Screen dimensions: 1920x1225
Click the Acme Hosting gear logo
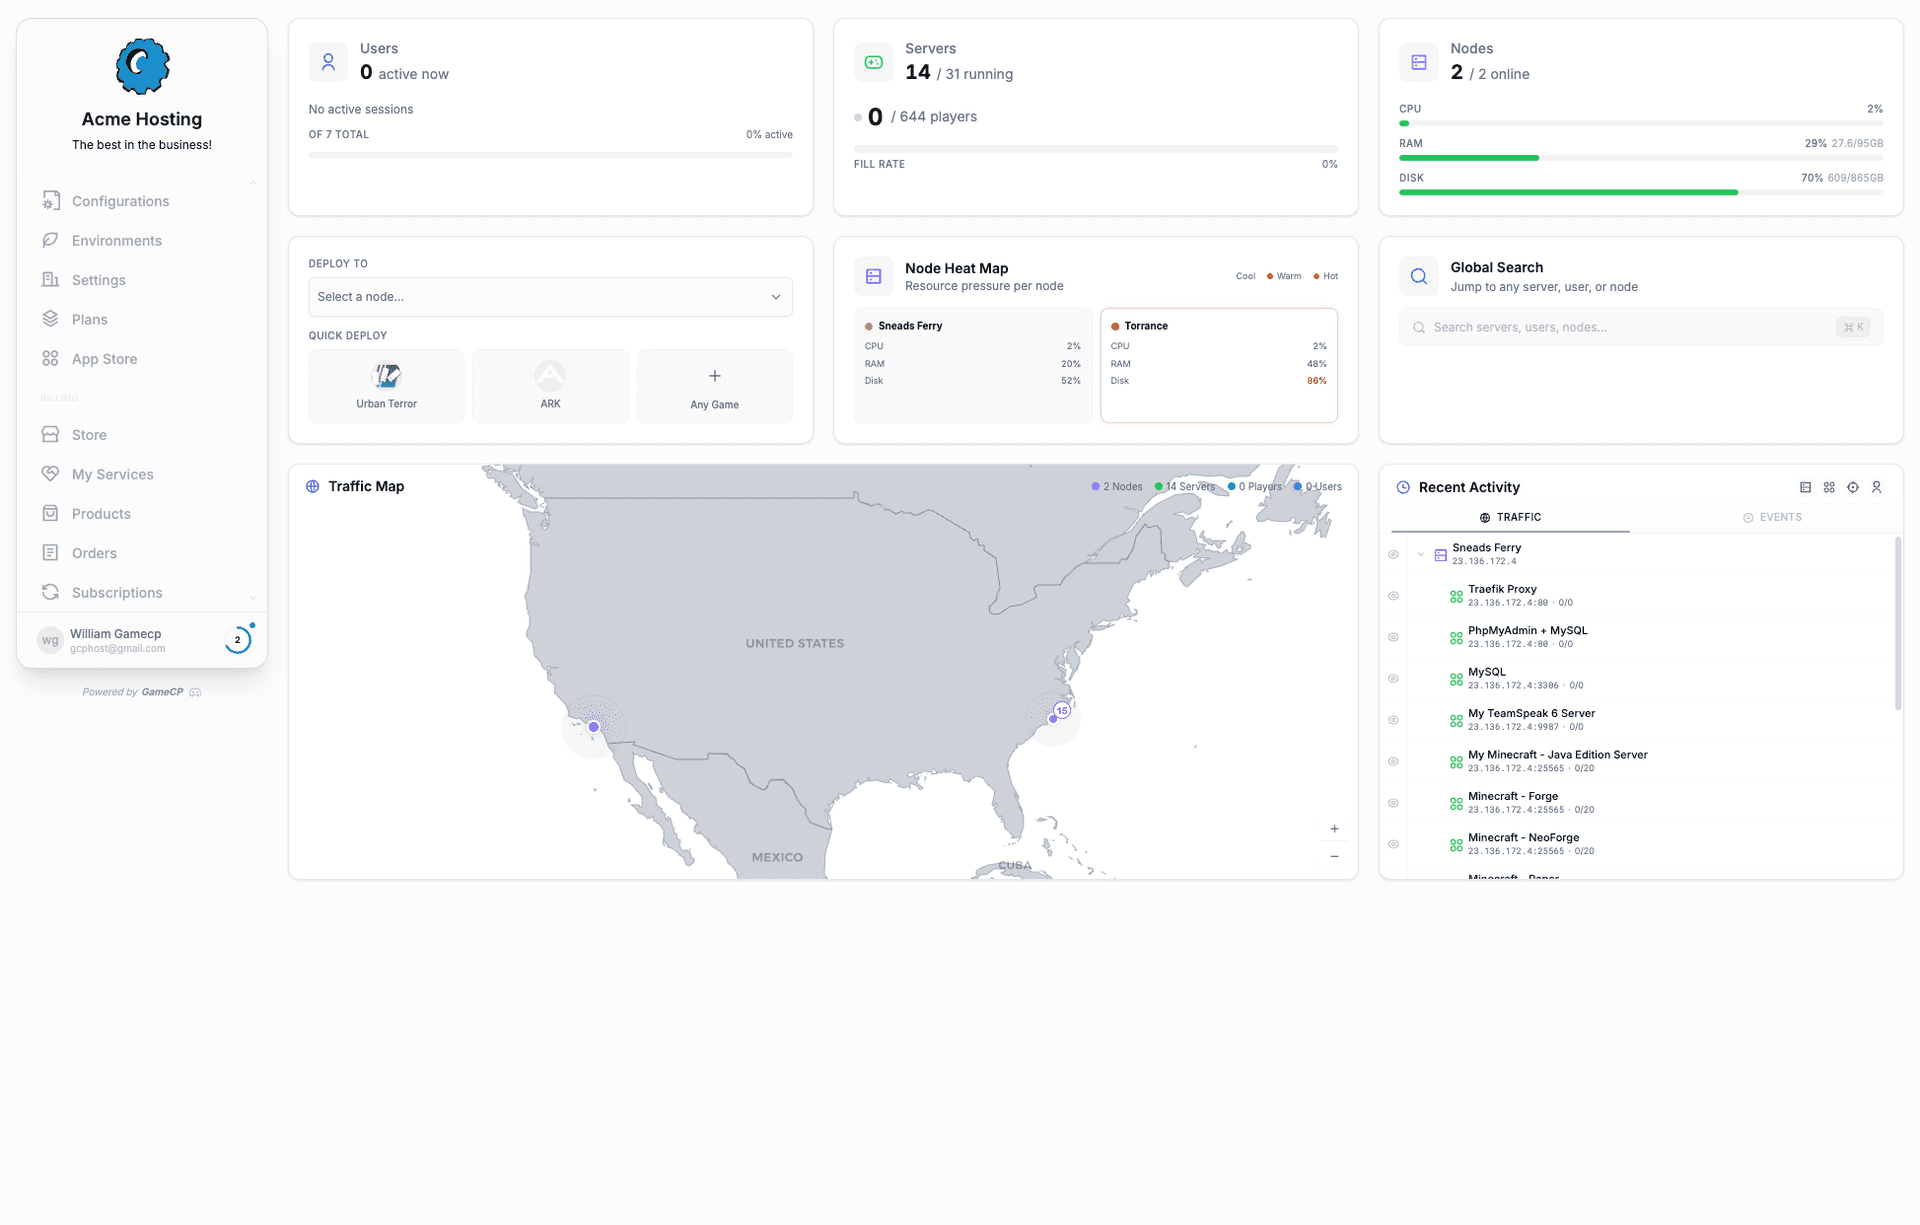click(141, 66)
